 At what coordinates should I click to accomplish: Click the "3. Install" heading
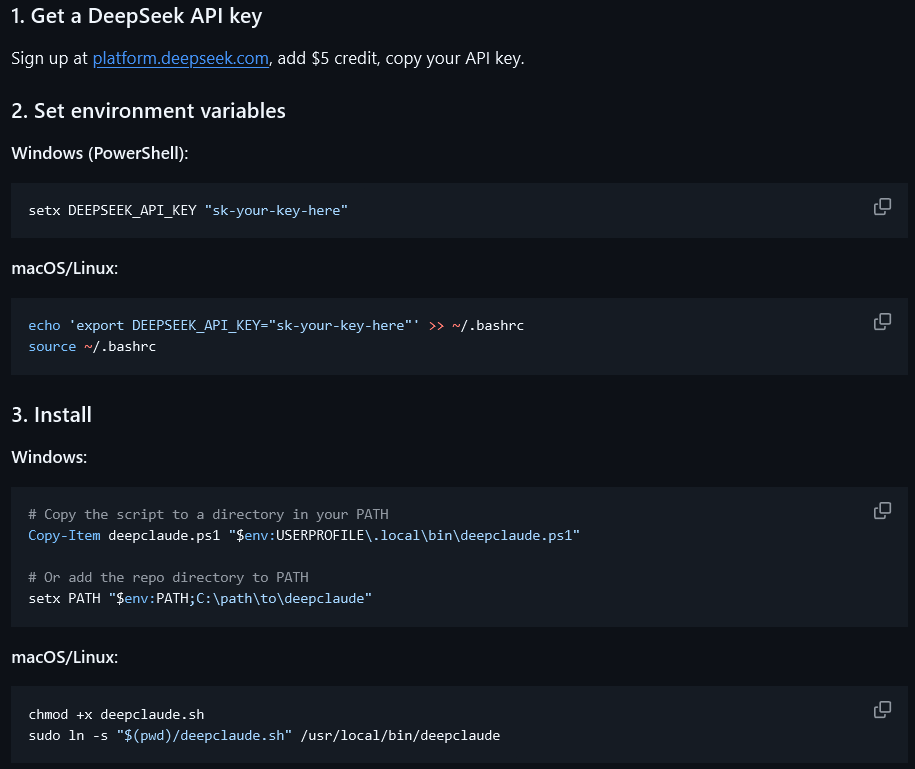click(51, 415)
